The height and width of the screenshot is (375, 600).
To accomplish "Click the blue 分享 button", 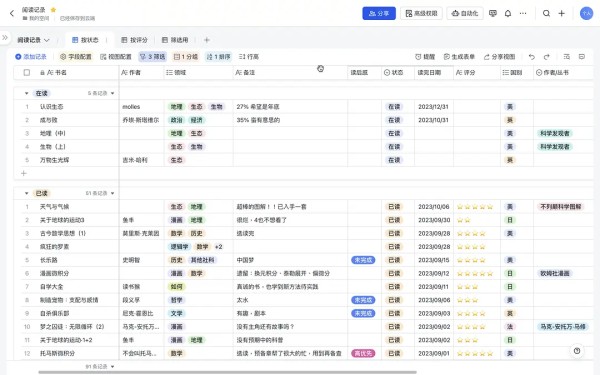I will 379,13.
